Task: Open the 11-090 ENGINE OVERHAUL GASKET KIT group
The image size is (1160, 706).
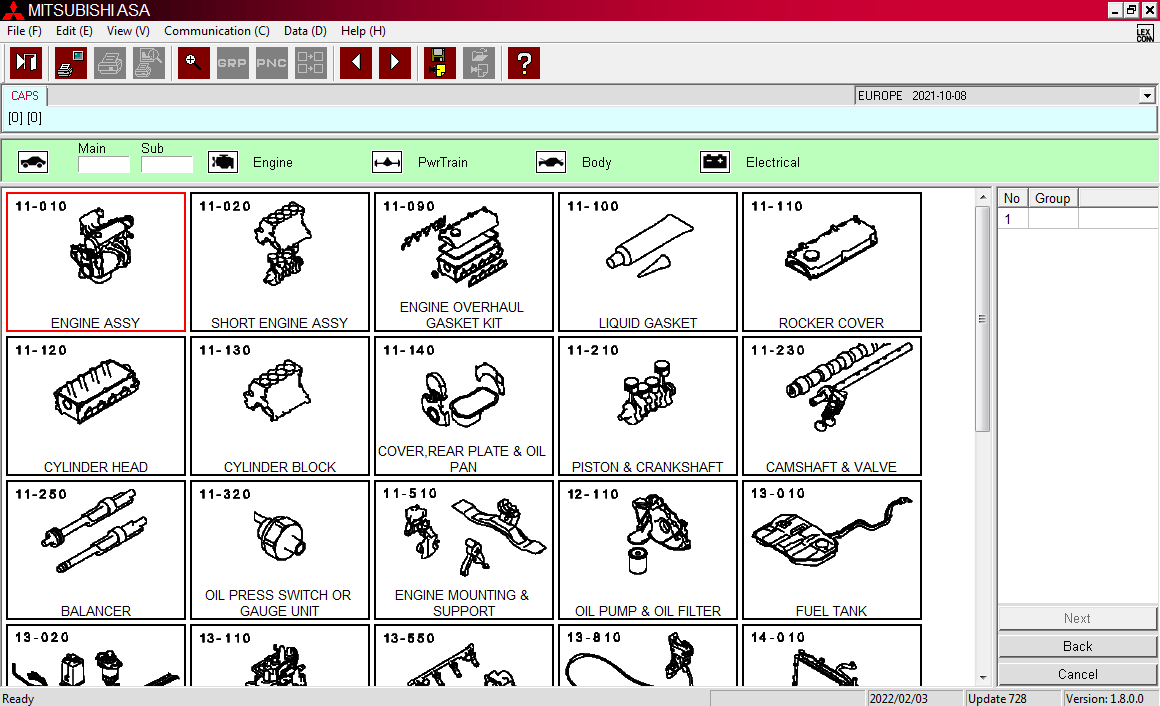Action: 464,262
